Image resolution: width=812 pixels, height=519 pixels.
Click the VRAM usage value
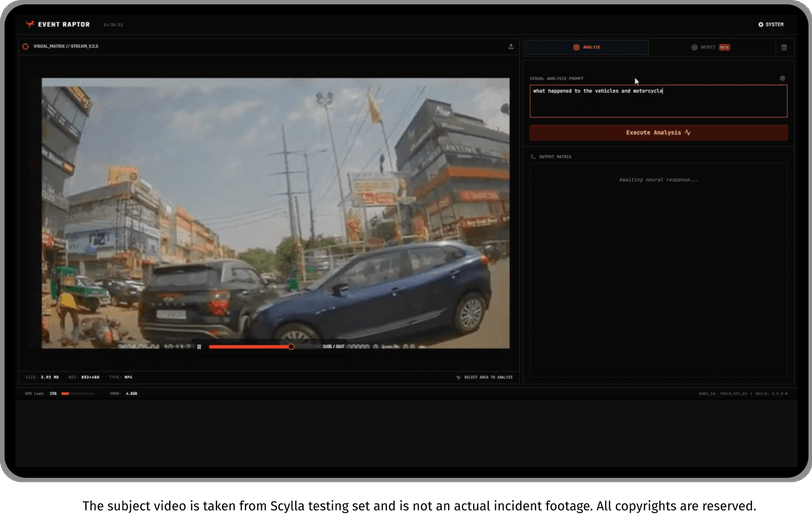132,394
